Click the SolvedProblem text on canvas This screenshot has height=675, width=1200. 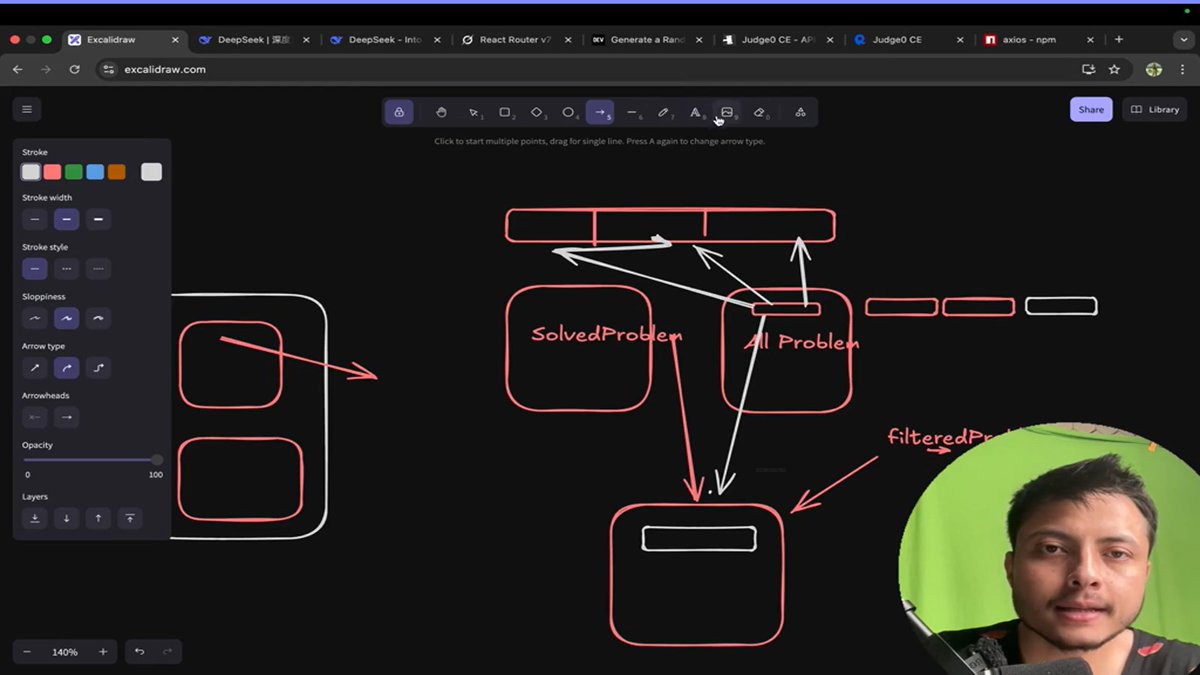click(x=606, y=335)
